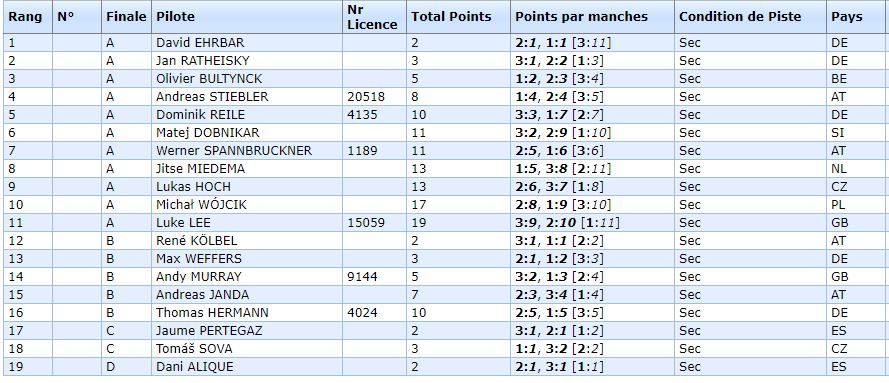Select the Nr Licence column header
The image size is (889, 383).
(x=372, y=17)
